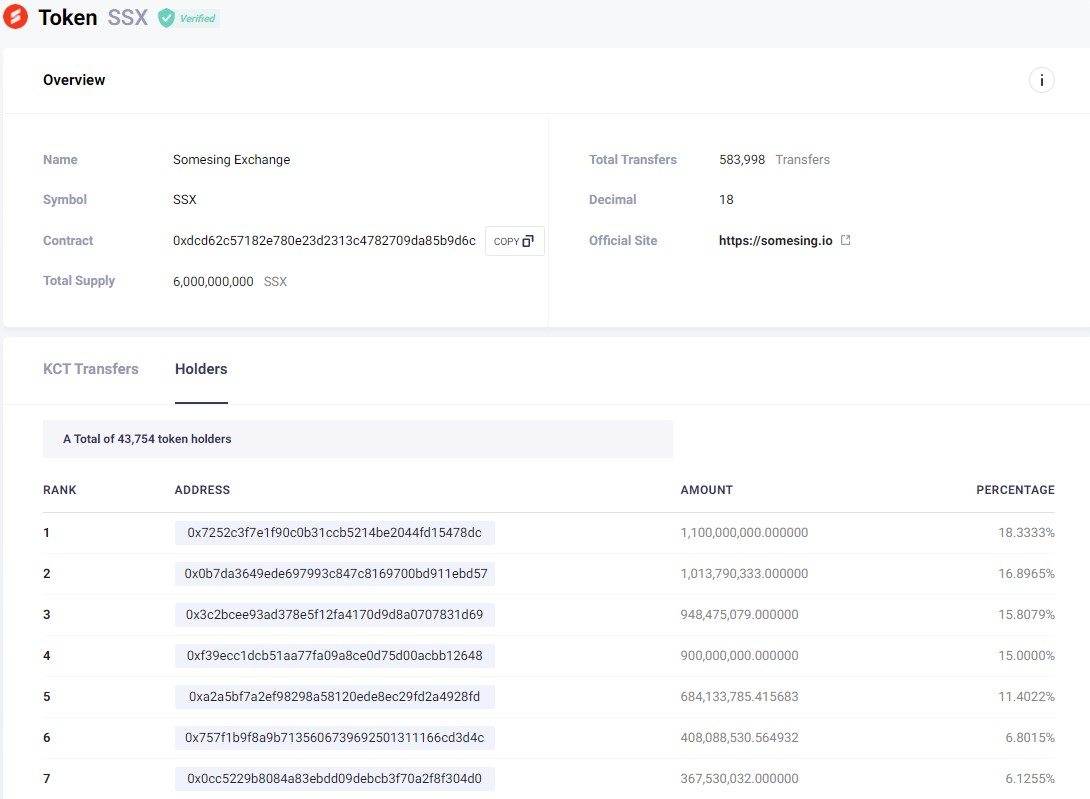1090x799 pixels.
Task: Click percentage '6.8015%'
Action: pyautogui.click(x=1030, y=738)
